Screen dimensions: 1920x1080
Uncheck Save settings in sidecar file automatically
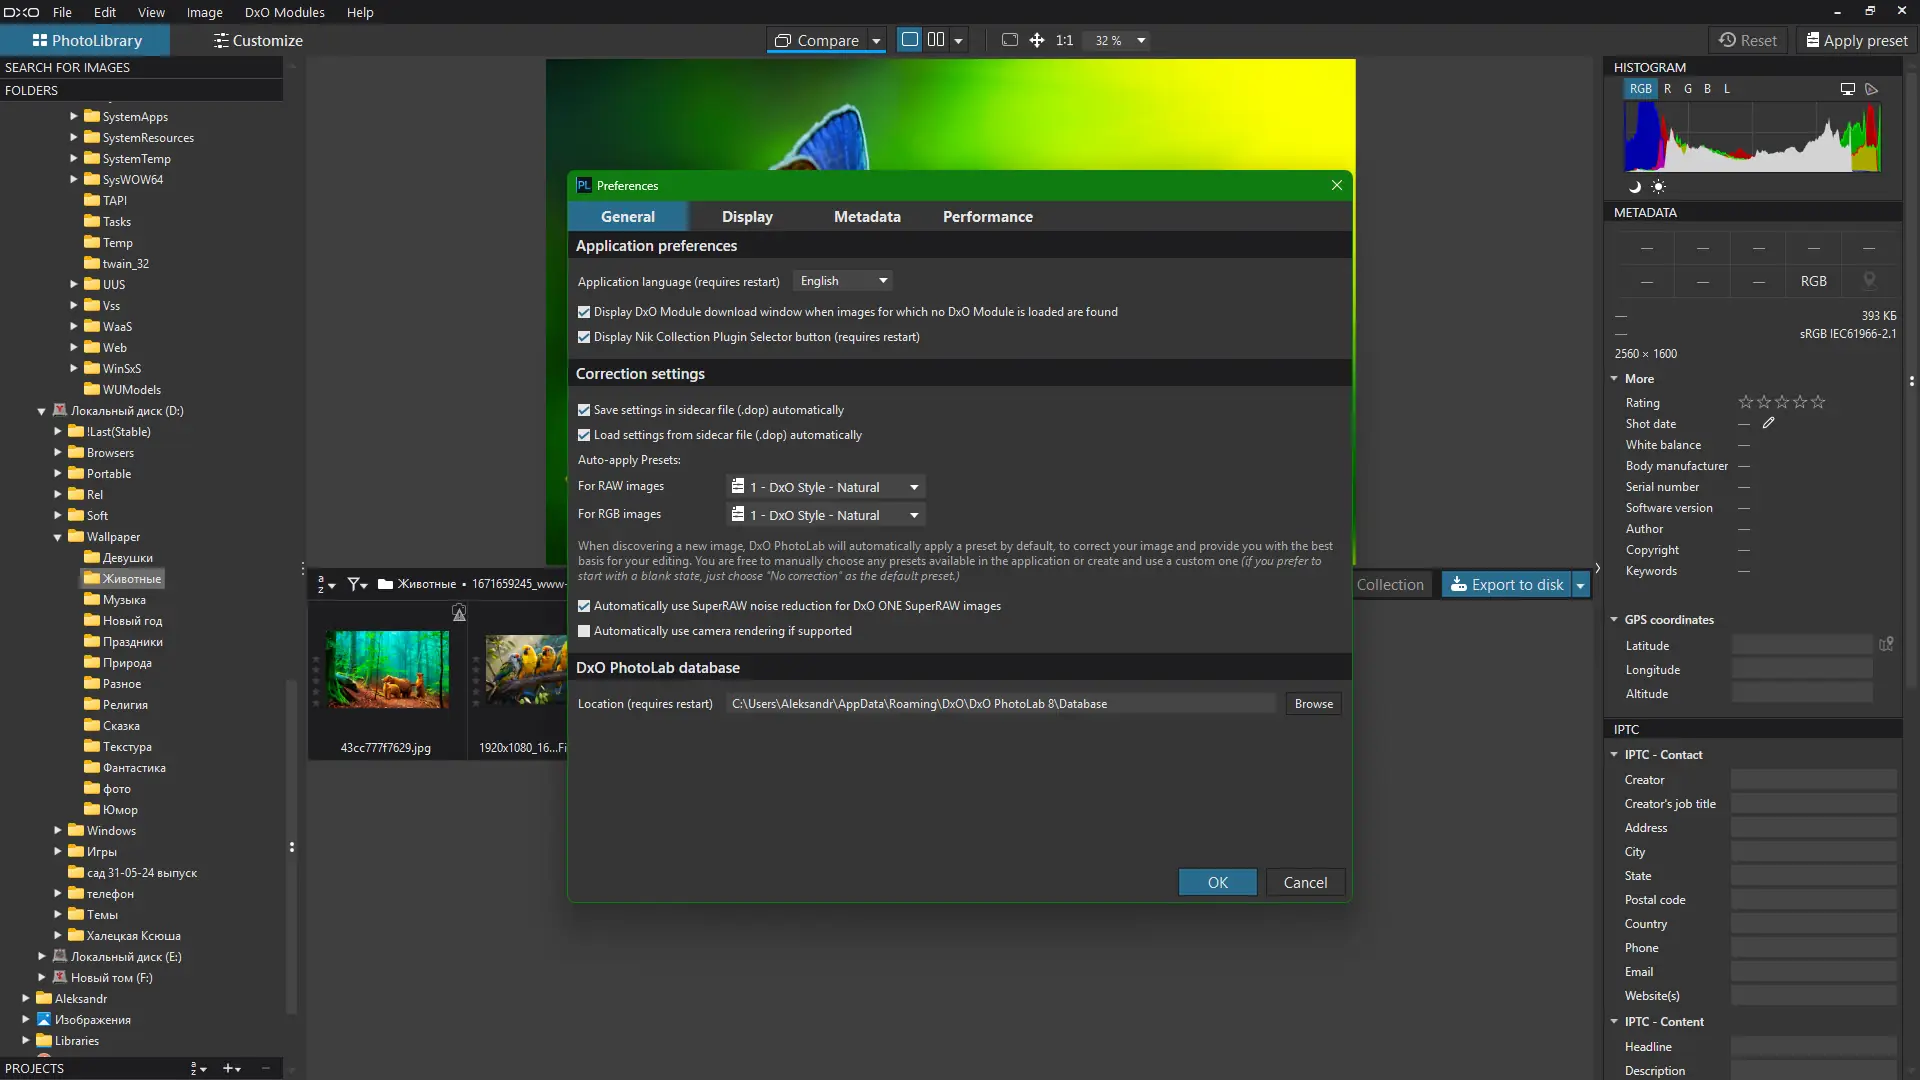point(584,410)
